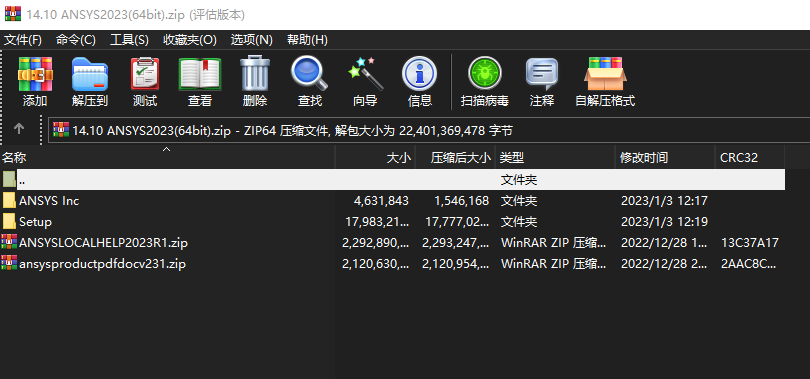Click the Add (添加) toolbar icon

(35, 74)
